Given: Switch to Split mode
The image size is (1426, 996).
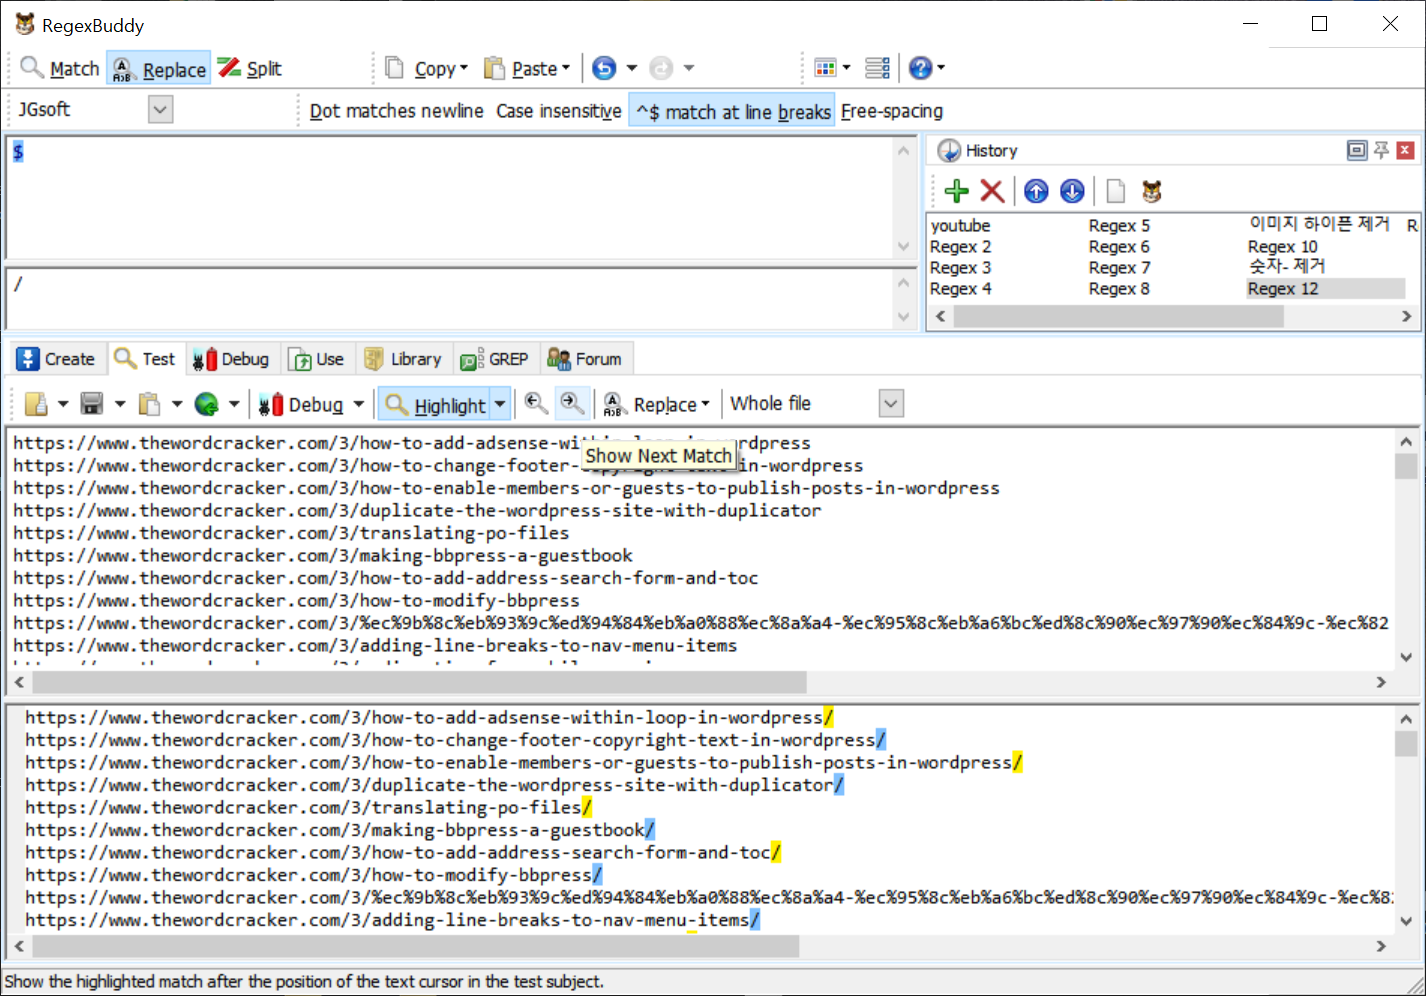Looking at the screenshot, I should [x=251, y=68].
